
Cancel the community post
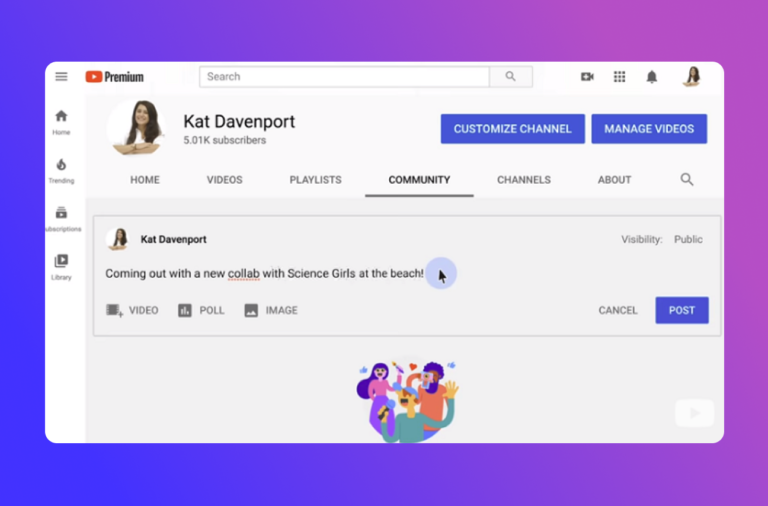coord(618,310)
